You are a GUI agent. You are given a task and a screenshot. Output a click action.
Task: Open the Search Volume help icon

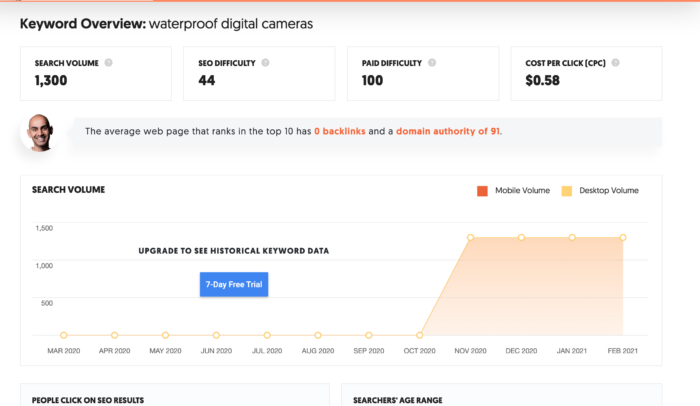(108, 63)
